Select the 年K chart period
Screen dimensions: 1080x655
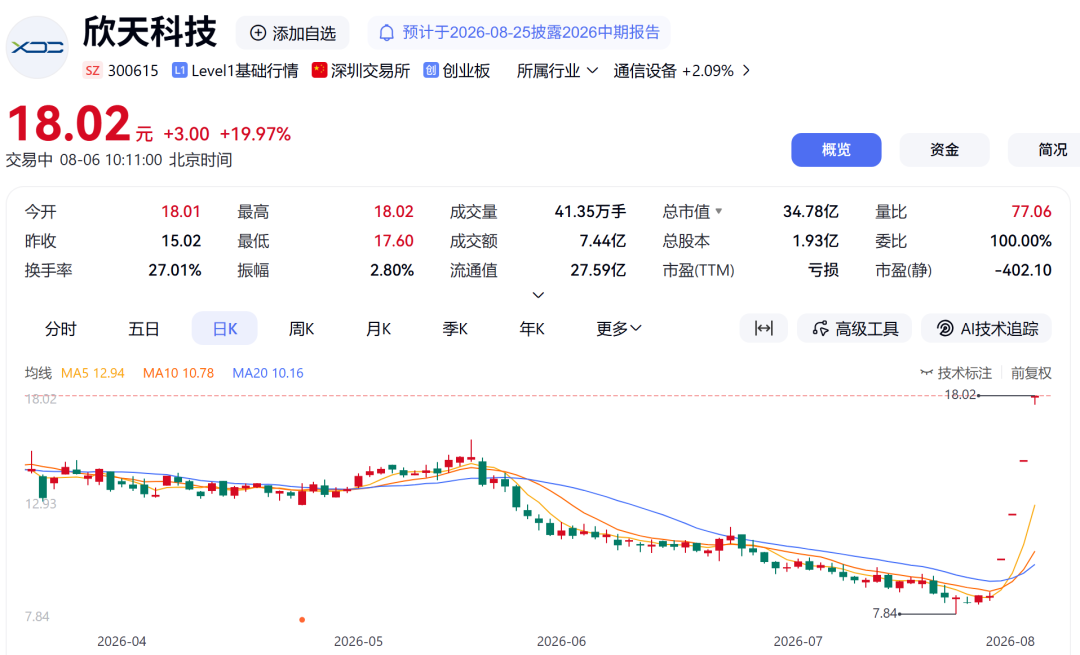point(532,329)
